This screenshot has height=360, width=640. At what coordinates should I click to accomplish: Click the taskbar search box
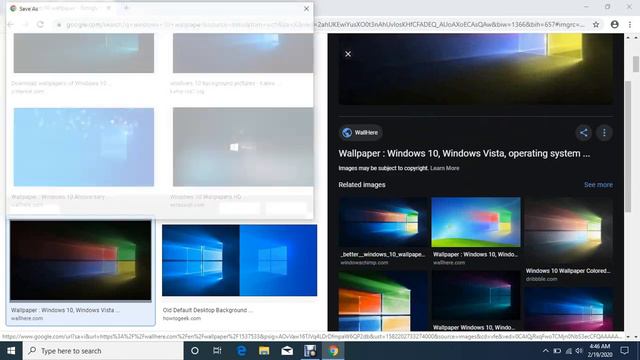tap(103, 351)
